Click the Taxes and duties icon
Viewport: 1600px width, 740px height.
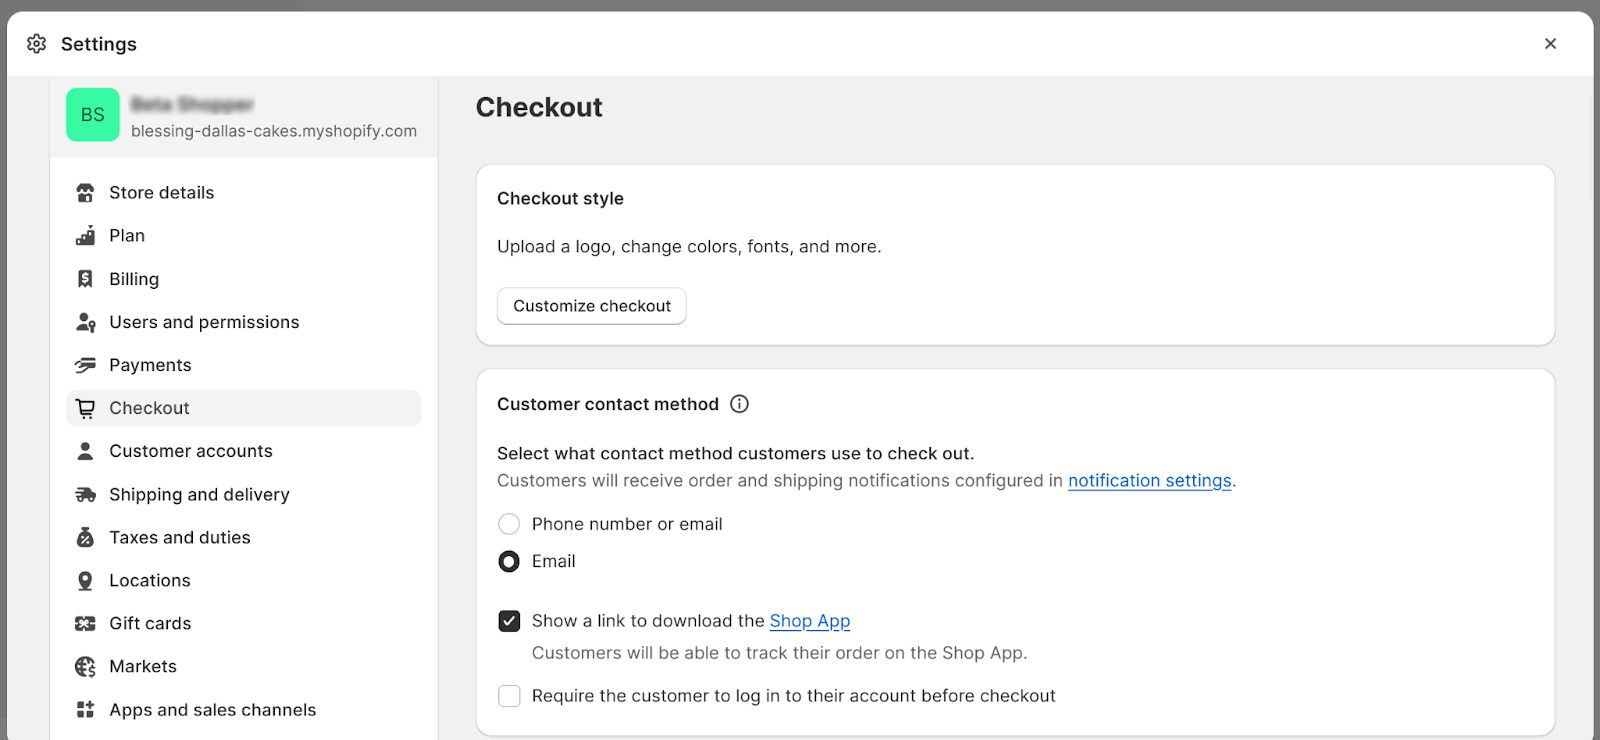tap(86, 538)
